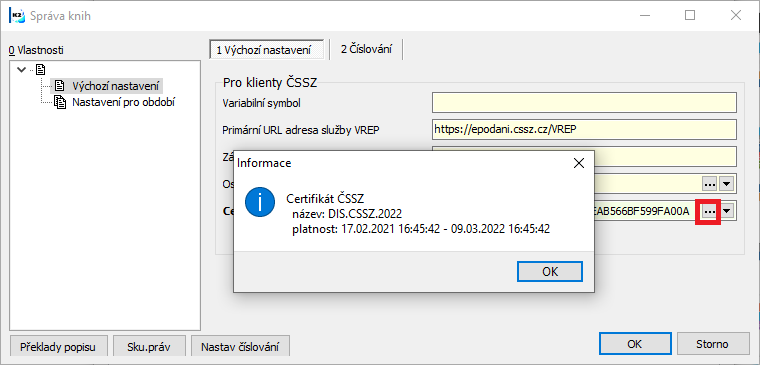
Task: Click the Variabilní symbol input field
Action: coord(584,103)
